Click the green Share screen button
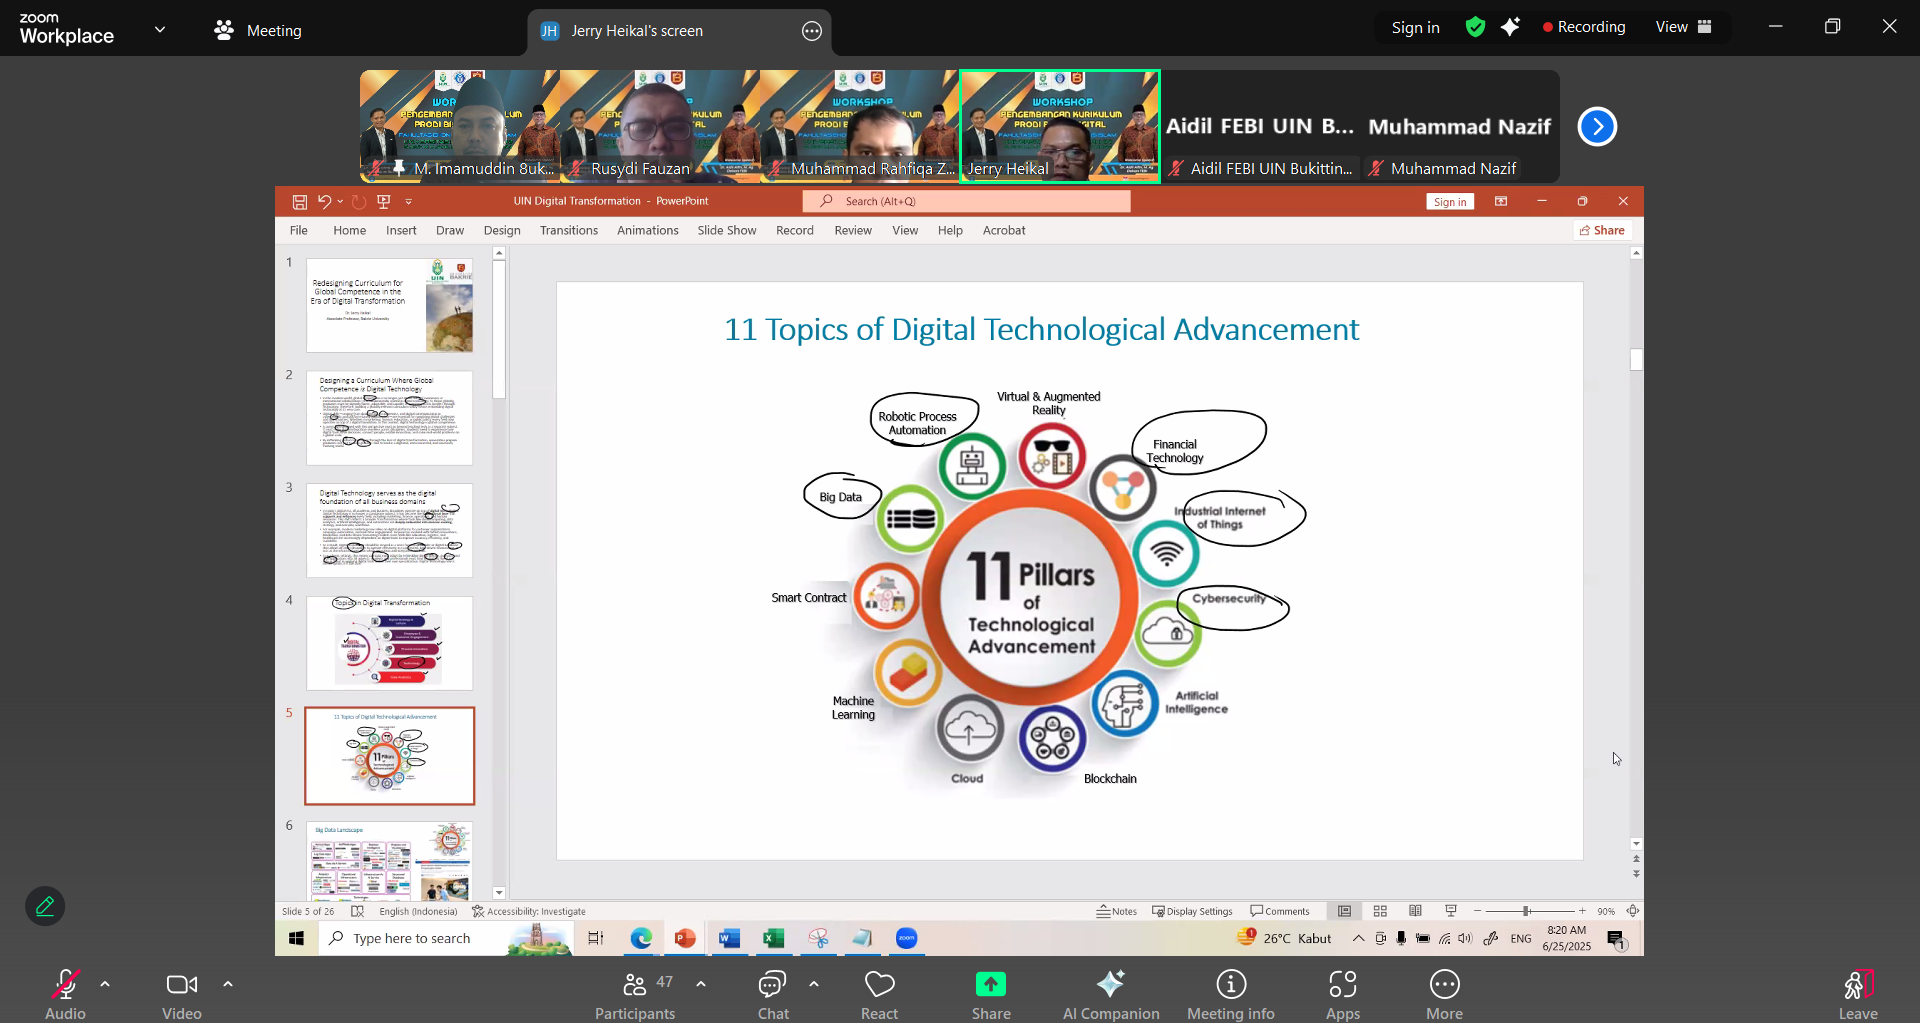 click(x=990, y=994)
